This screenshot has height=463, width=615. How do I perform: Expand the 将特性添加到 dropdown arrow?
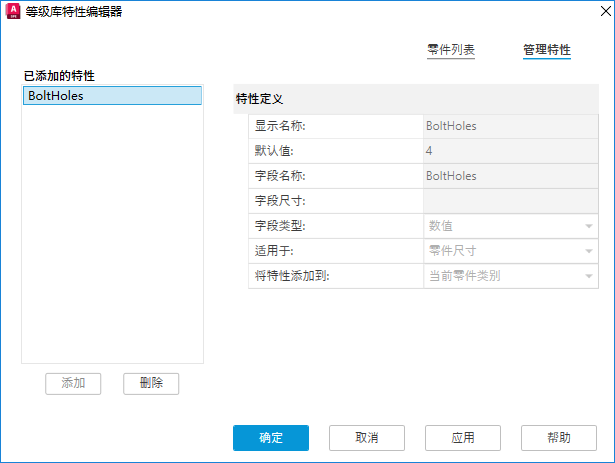(x=589, y=276)
